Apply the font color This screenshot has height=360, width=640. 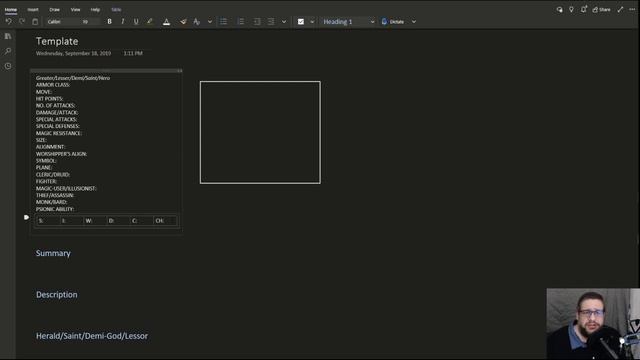166,22
